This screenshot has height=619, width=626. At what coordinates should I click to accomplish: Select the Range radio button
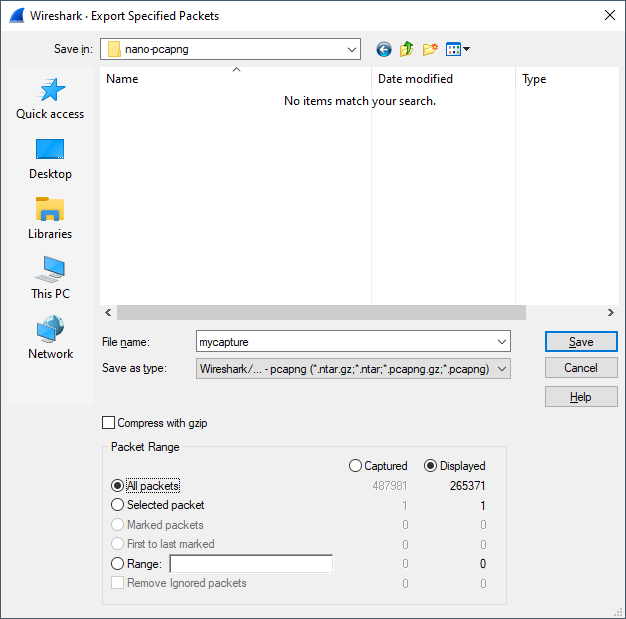(117, 563)
